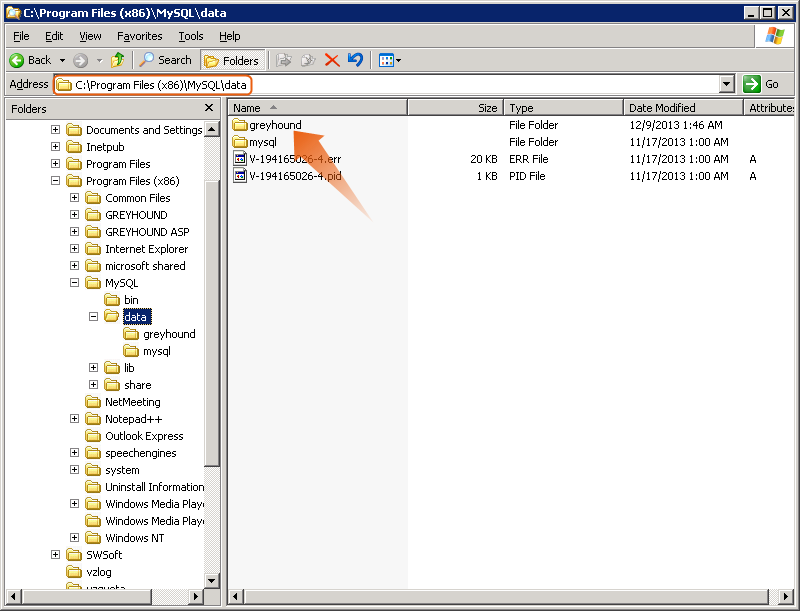Open the address bar dropdown list
The width and height of the screenshot is (800, 611).
tap(727, 84)
